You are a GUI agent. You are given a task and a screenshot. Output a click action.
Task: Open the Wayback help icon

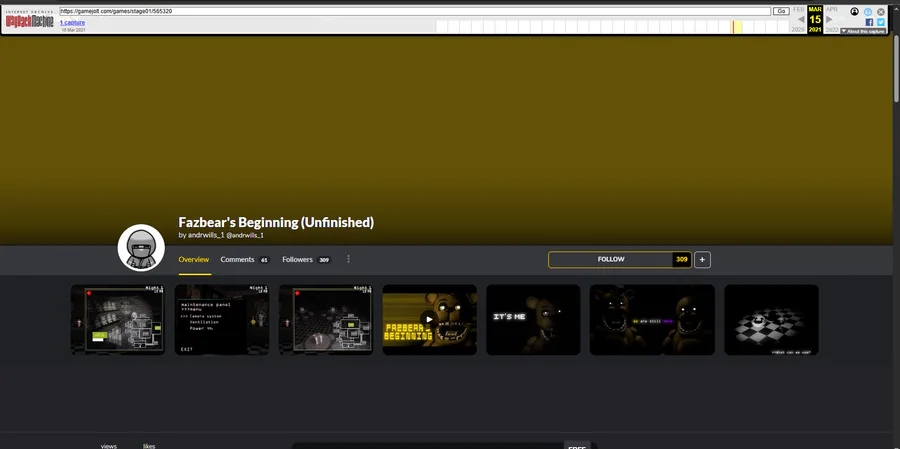[868, 11]
